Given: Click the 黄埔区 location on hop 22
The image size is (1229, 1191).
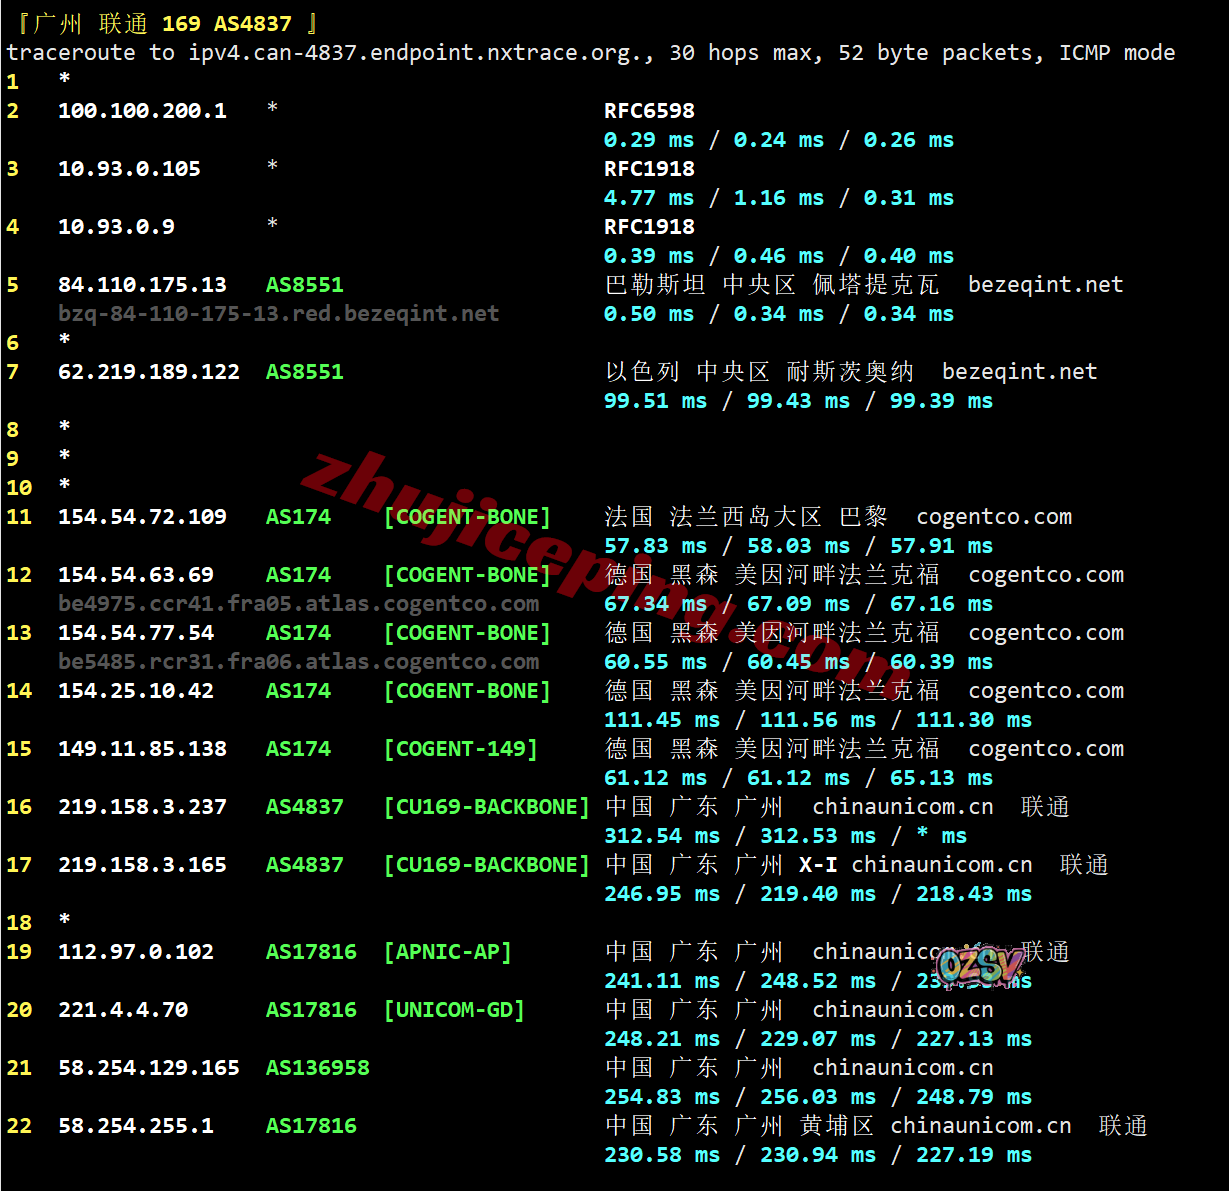Looking at the screenshot, I should [x=836, y=1126].
